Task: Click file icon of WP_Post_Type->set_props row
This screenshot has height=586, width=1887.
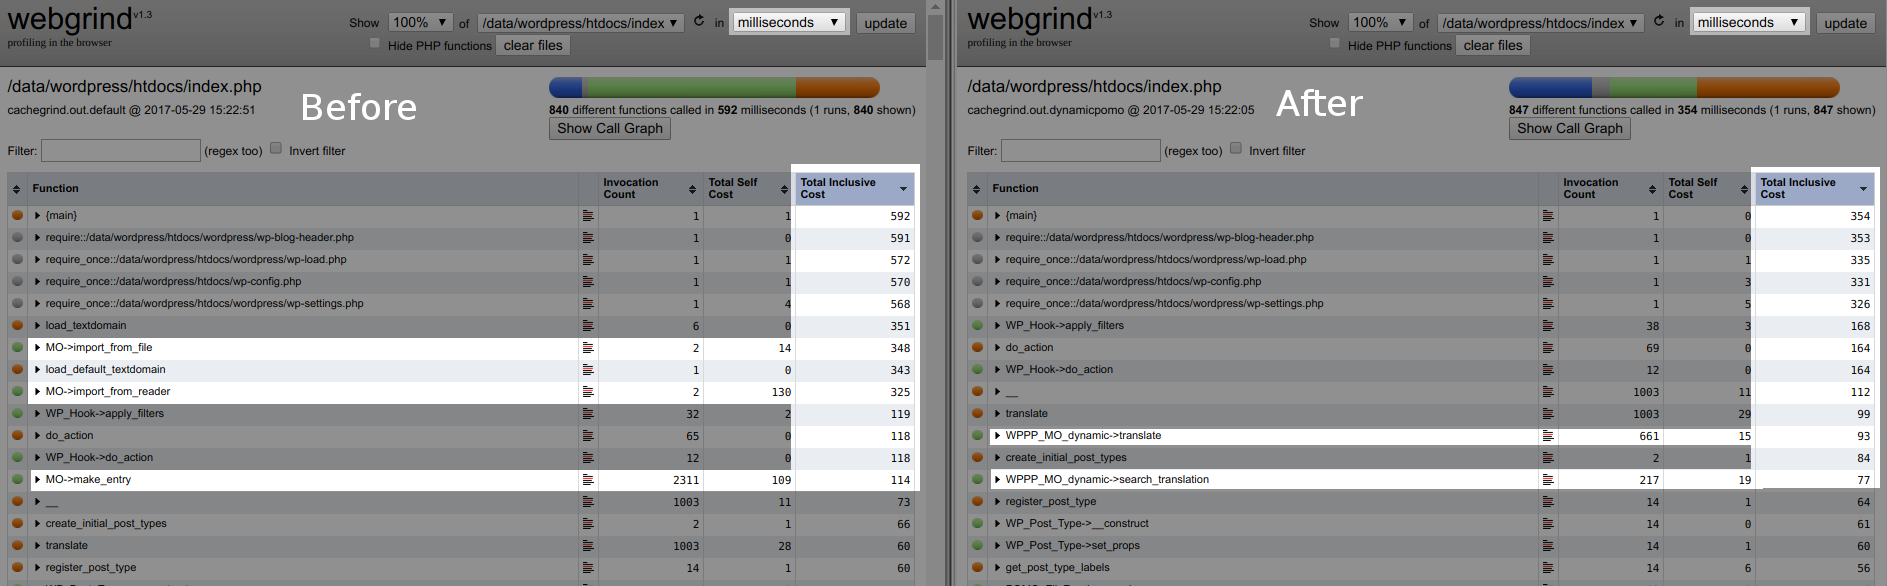Action: click(1548, 546)
